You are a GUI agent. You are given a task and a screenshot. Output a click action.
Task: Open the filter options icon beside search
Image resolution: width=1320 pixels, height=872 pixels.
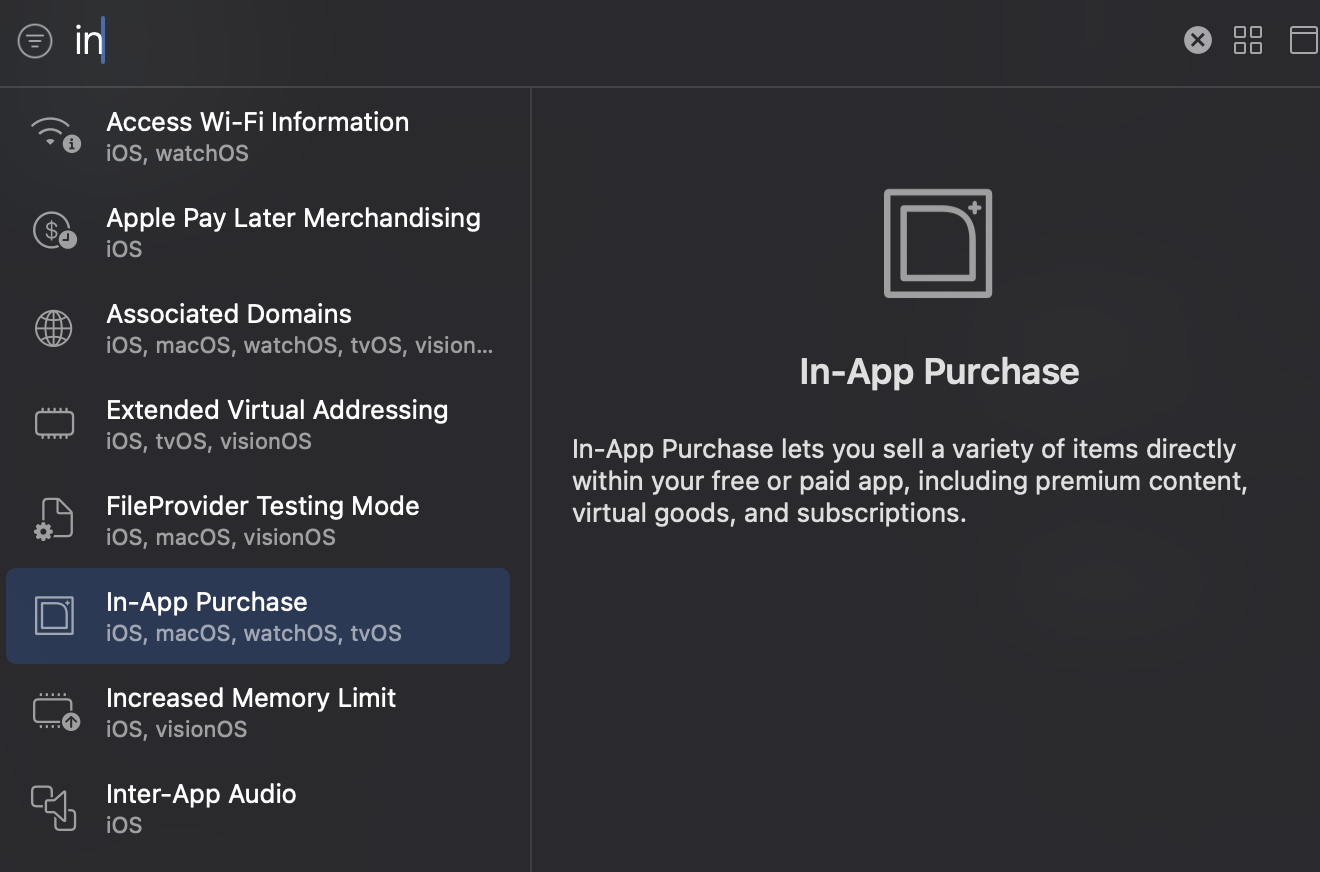point(35,41)
